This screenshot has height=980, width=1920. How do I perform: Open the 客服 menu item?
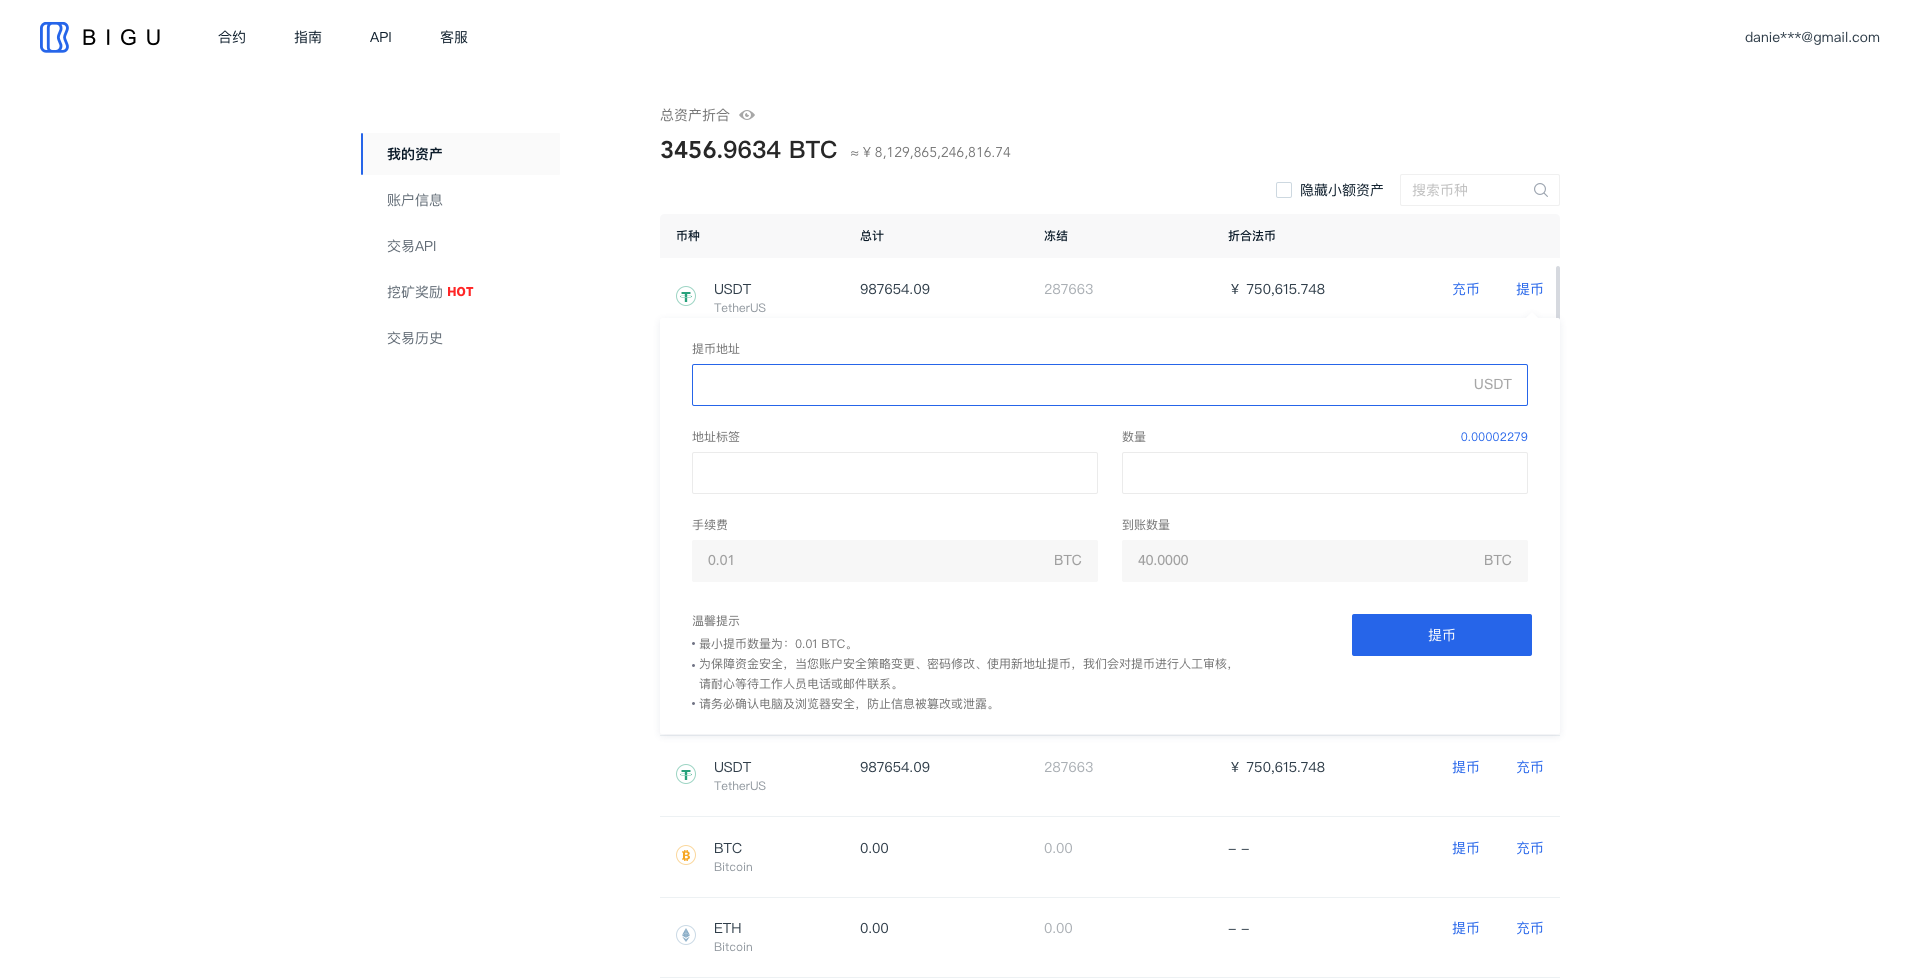pos(454,37)
